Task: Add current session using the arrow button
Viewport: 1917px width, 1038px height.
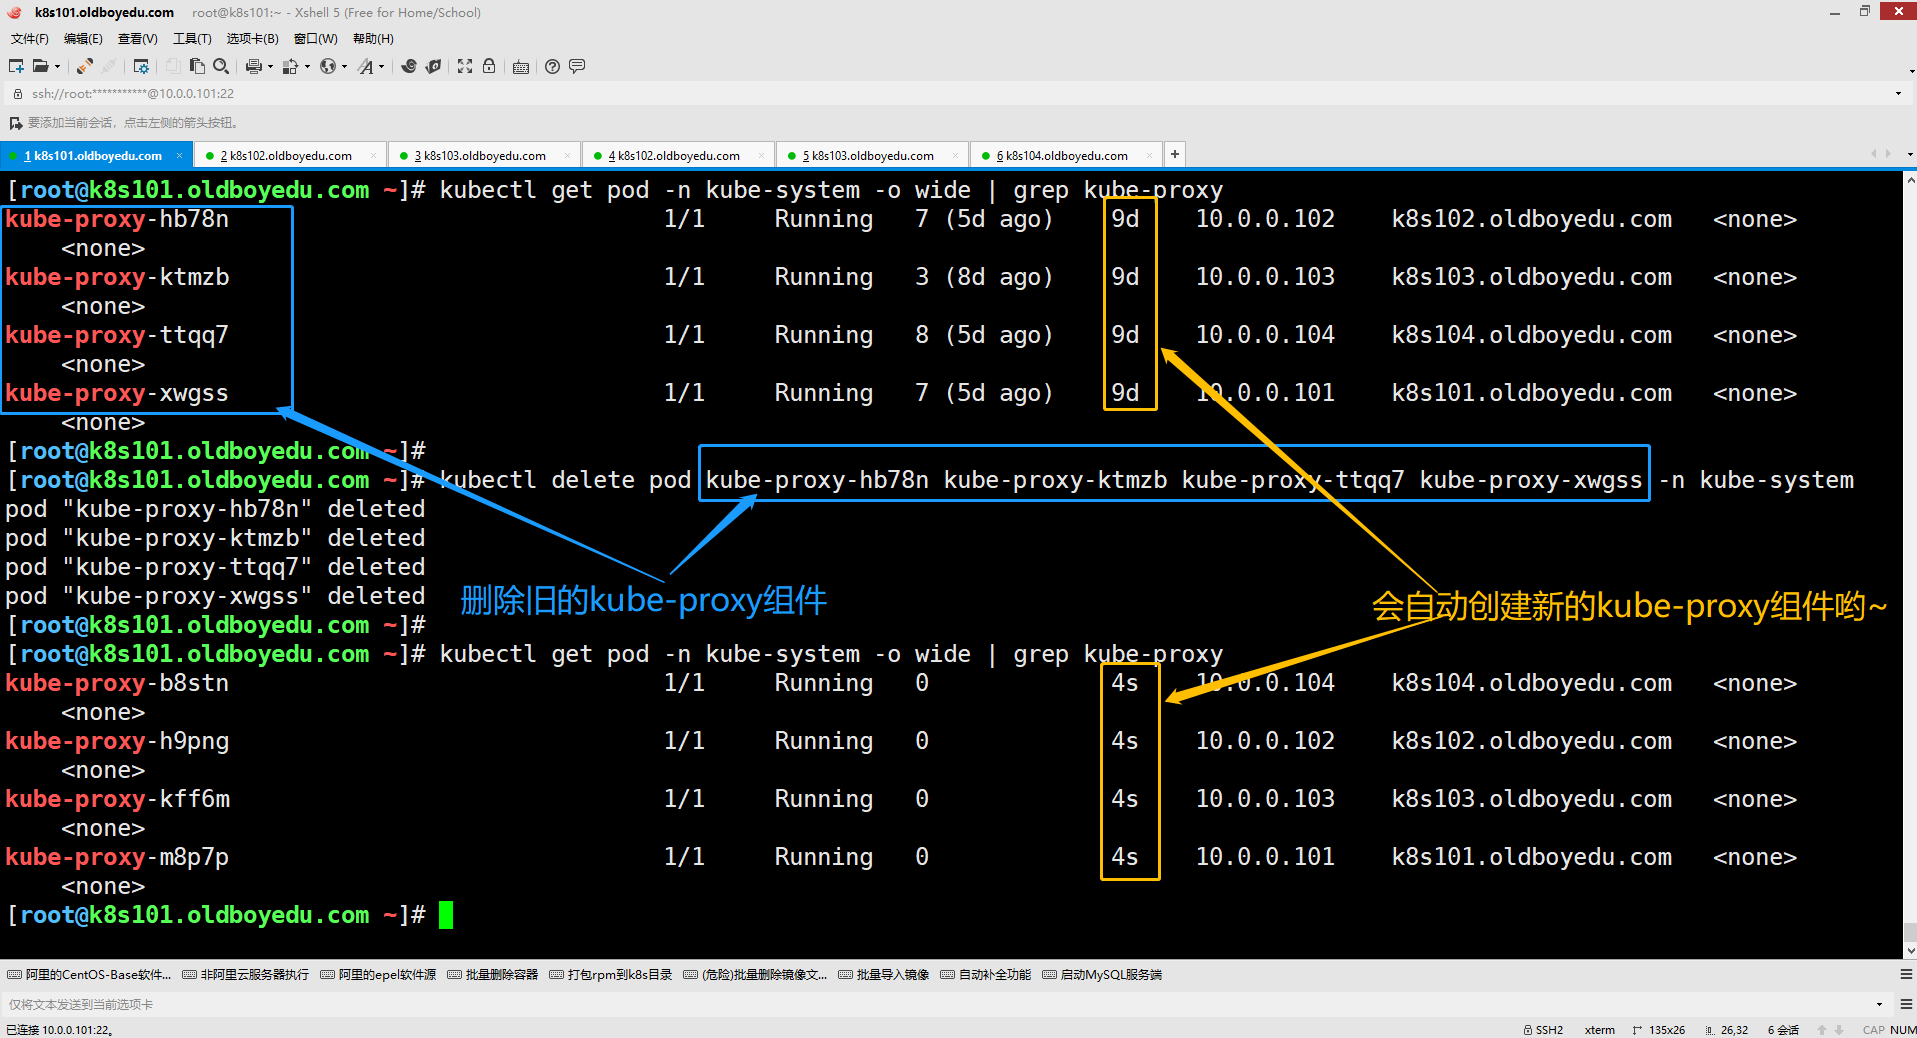Action: [x=15, y=123]
